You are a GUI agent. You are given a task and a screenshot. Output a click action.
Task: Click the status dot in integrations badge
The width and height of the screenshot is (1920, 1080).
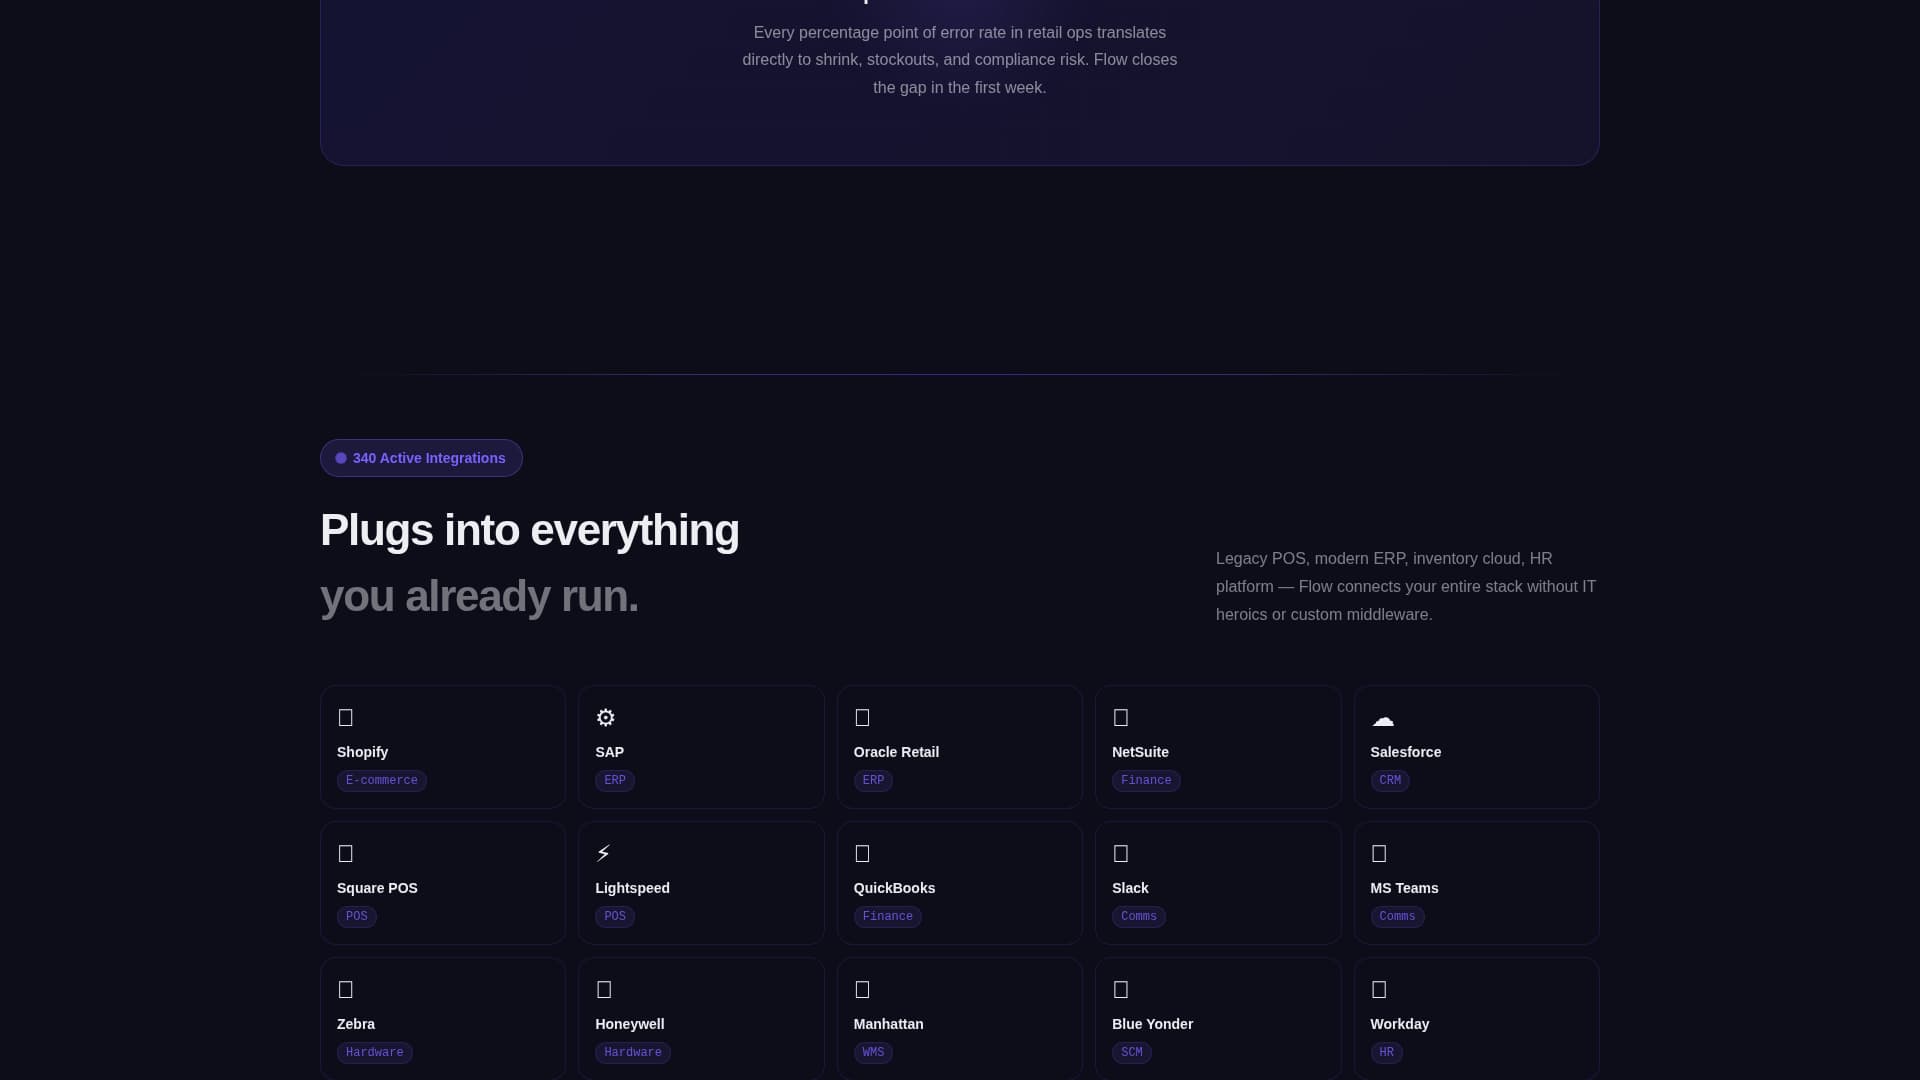pos(341,458)
